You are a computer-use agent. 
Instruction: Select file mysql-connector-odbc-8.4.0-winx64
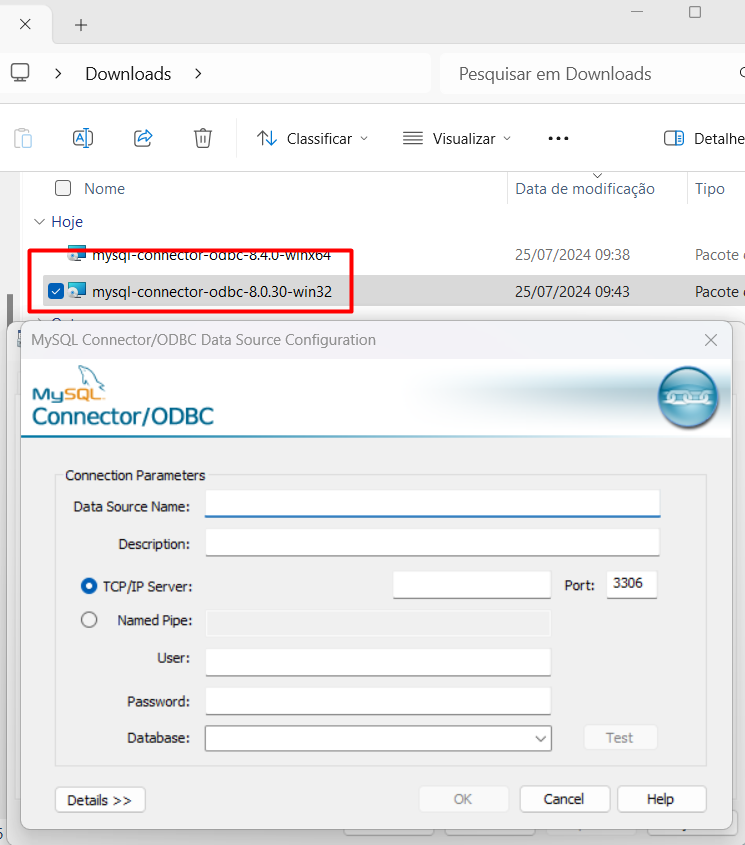(211, 255)
